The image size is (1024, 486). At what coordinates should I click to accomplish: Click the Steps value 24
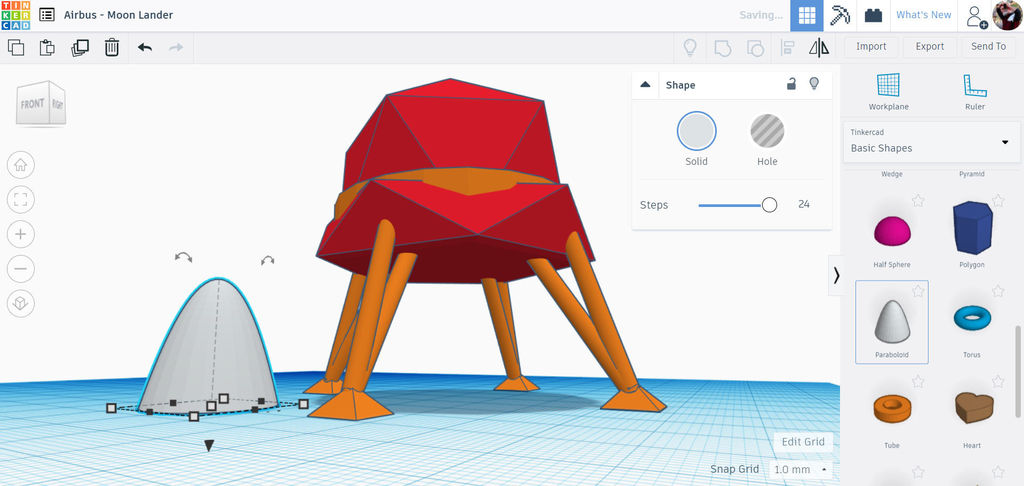pos(804,204)
